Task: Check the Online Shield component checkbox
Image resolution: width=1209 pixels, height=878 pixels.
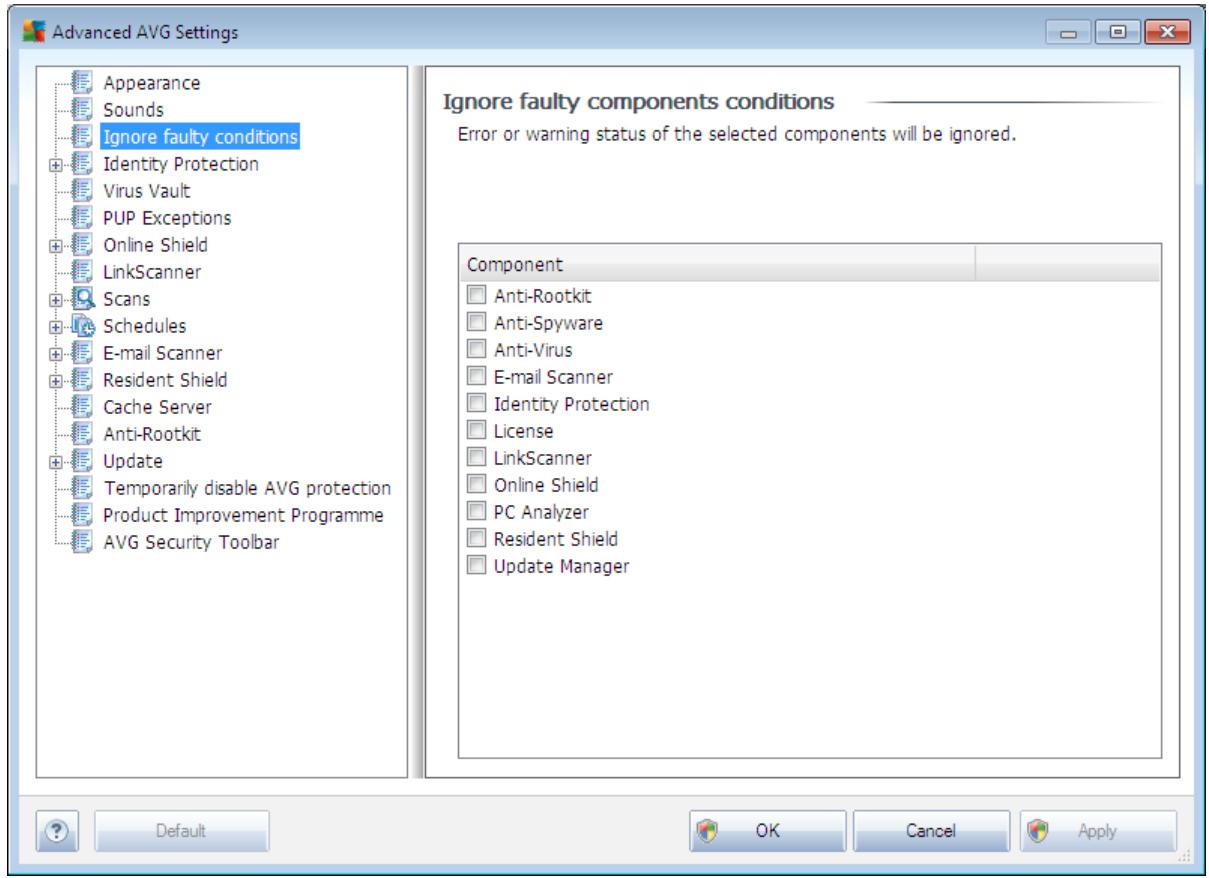Action: pyautogui.click(x=476, y=485)
